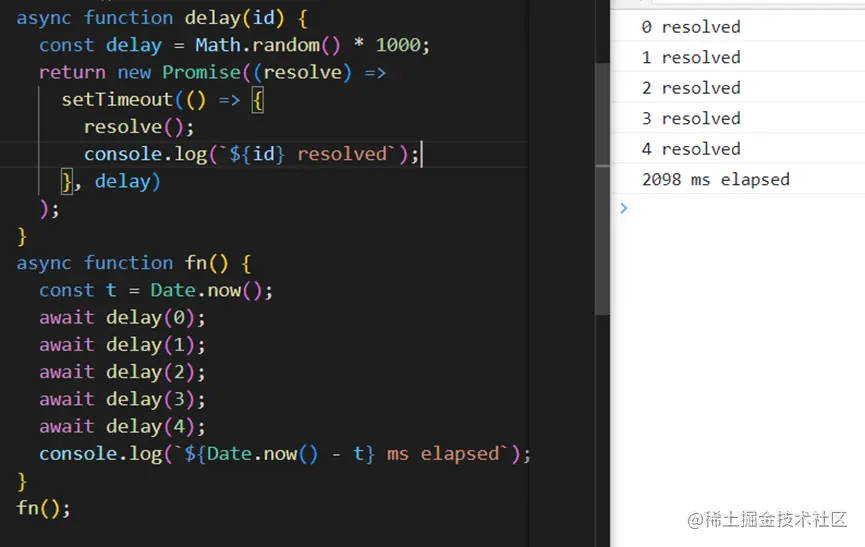
Task: Click the 'resolve();' code line
Action: (139, 127)
